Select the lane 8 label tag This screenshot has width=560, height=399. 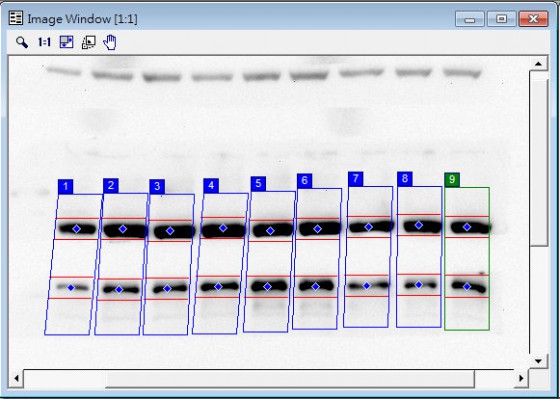tap(405, 179)
